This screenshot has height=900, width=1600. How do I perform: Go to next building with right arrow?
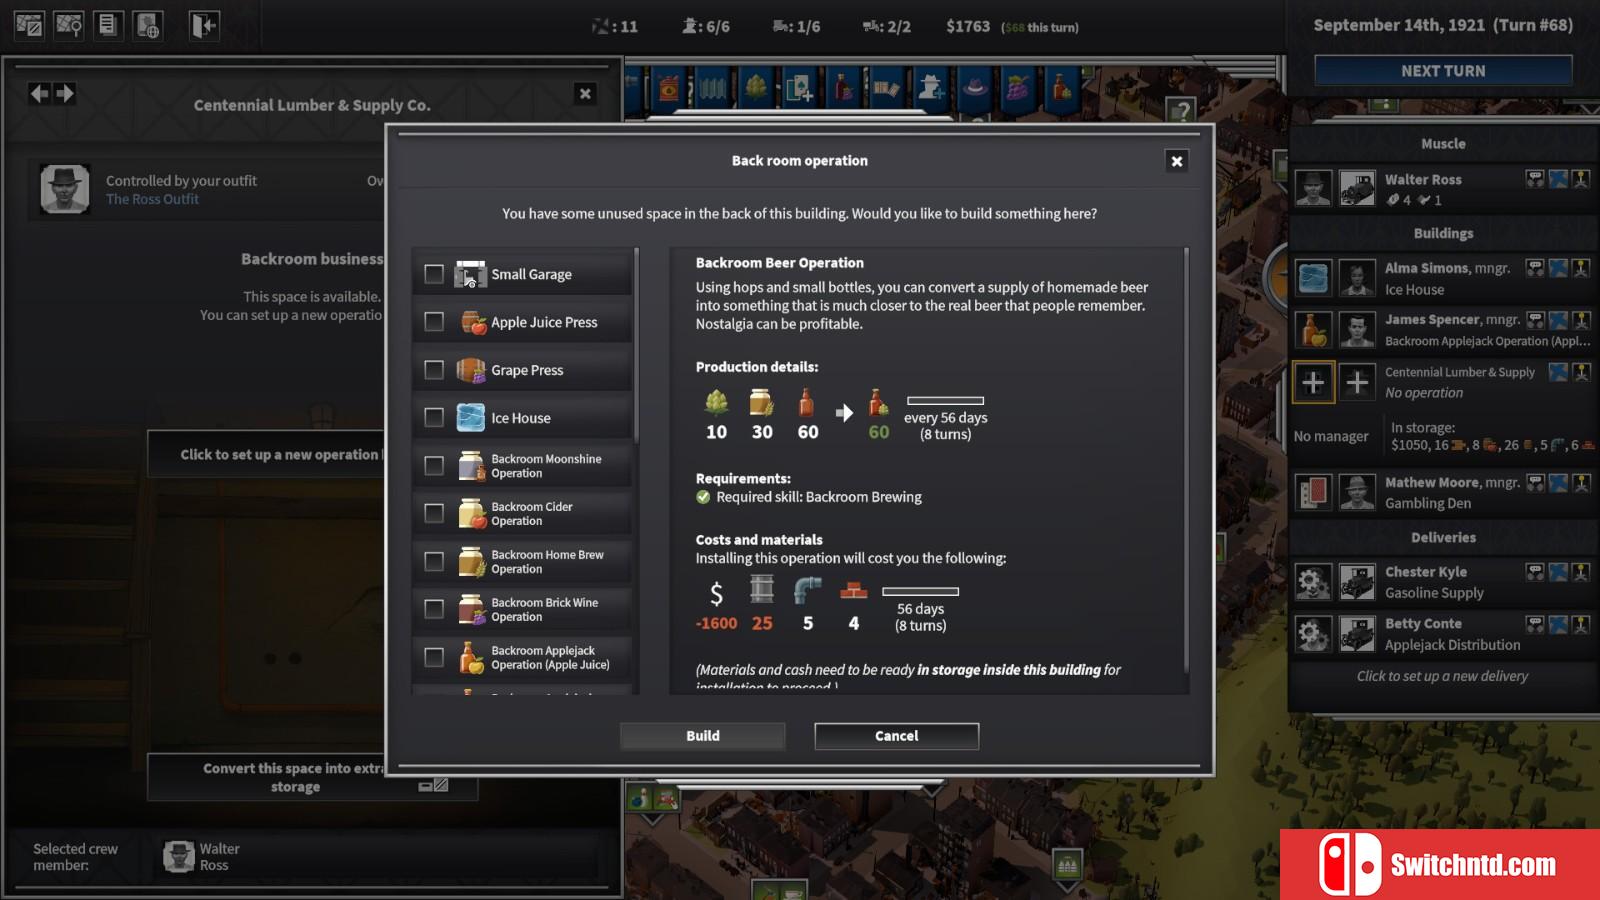pyautogui.click(x=65, y=93)
